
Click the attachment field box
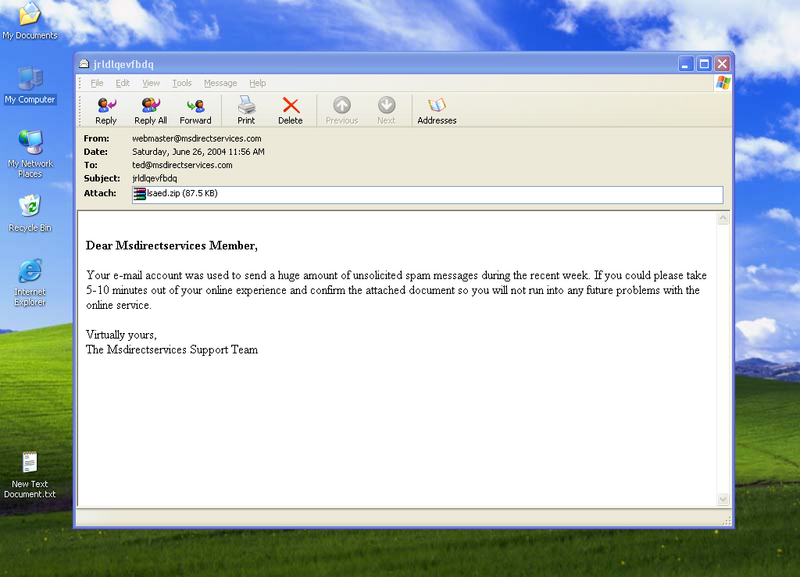click(x=428, y=194)
